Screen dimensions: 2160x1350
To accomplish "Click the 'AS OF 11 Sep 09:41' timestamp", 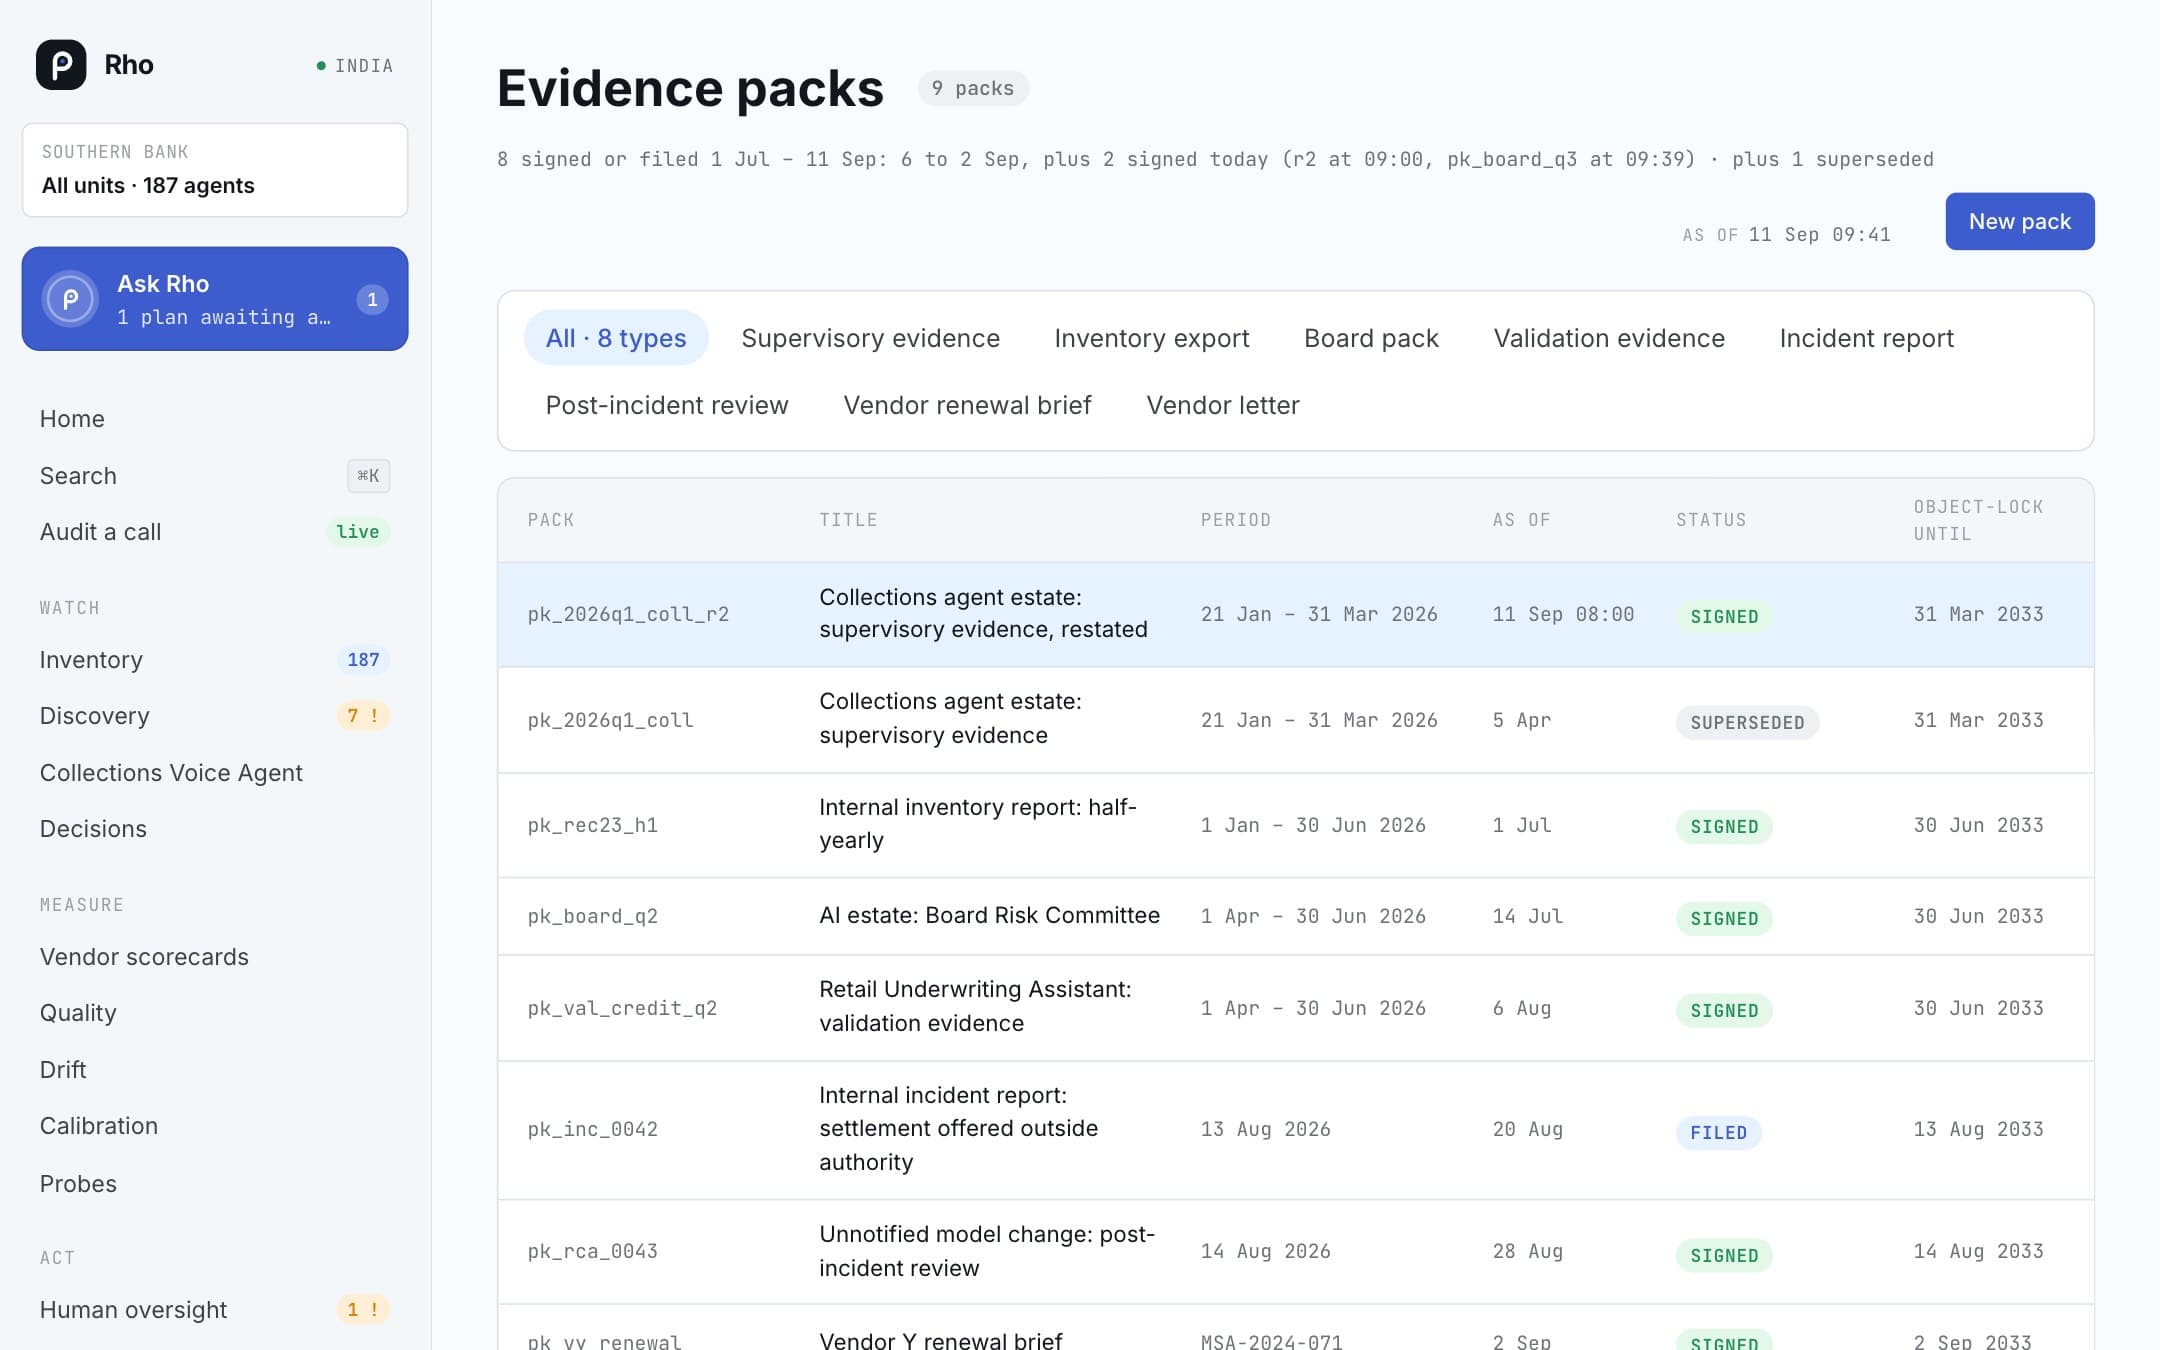I will (x=1786, y=235).
